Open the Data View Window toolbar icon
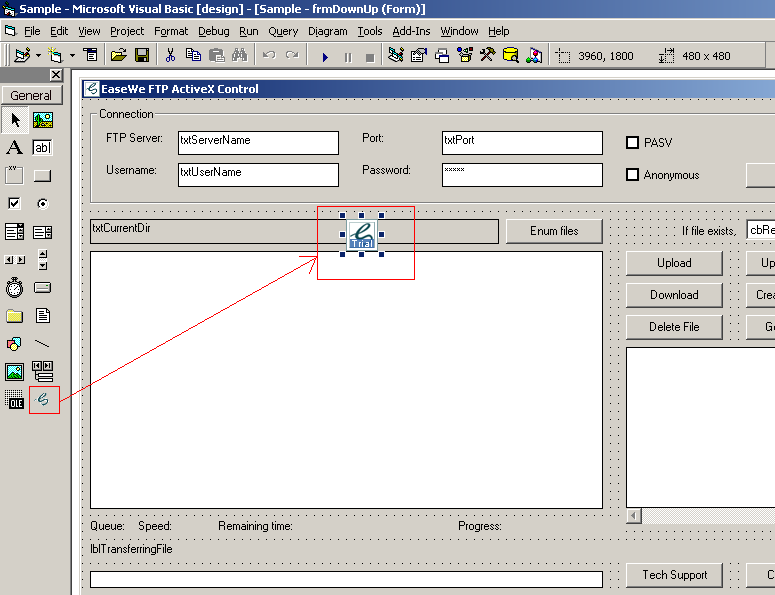 (511, 55)
